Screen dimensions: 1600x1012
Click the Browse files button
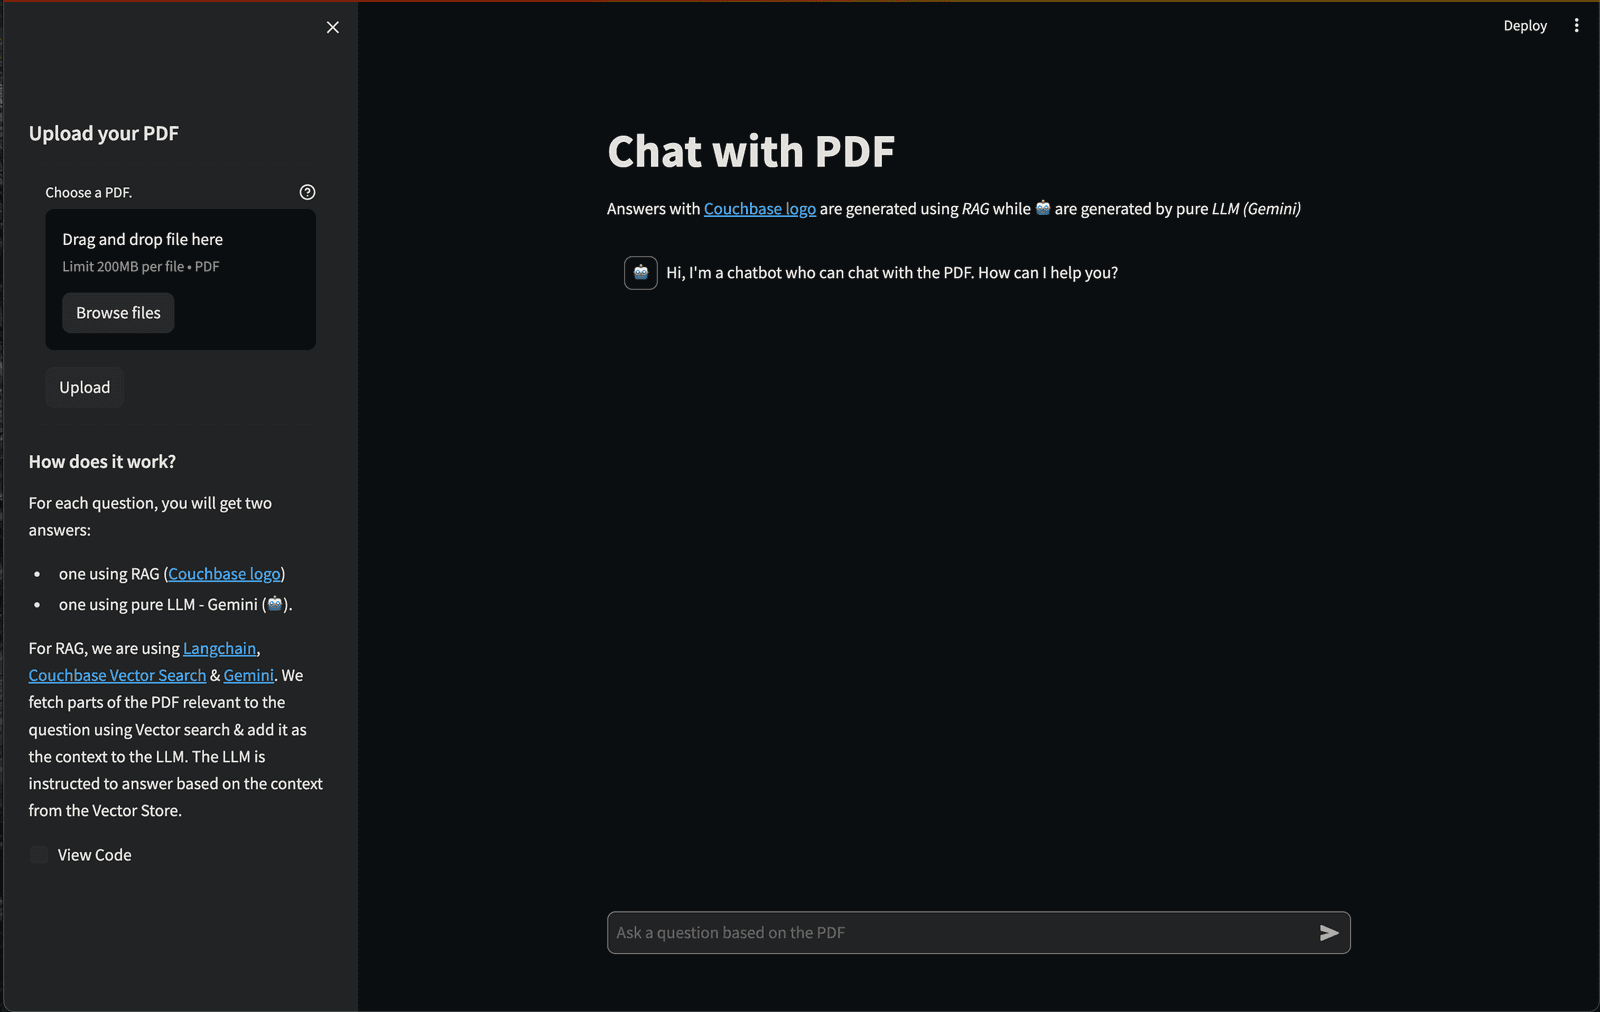pos(117,312)
